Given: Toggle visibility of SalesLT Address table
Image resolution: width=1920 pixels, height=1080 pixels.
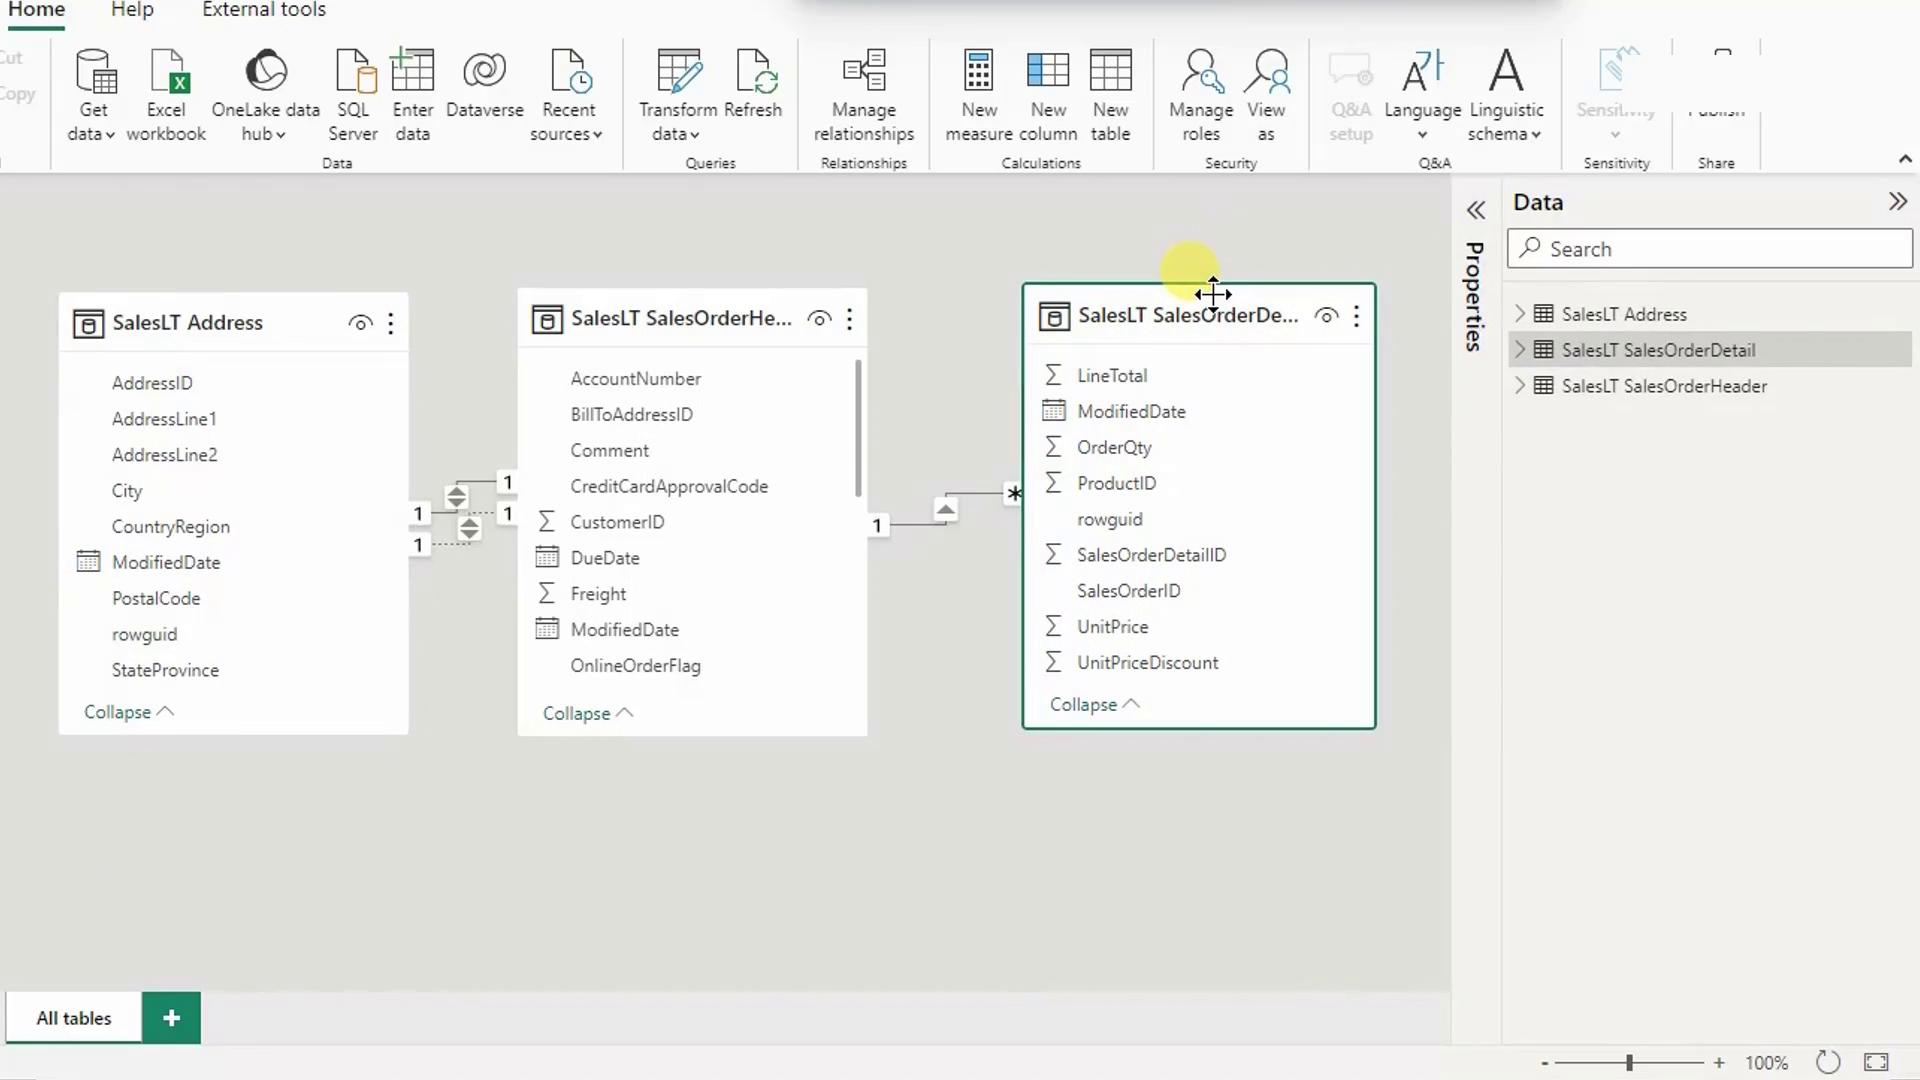Looking at the screenshot, I should click(x=360, y=323).
